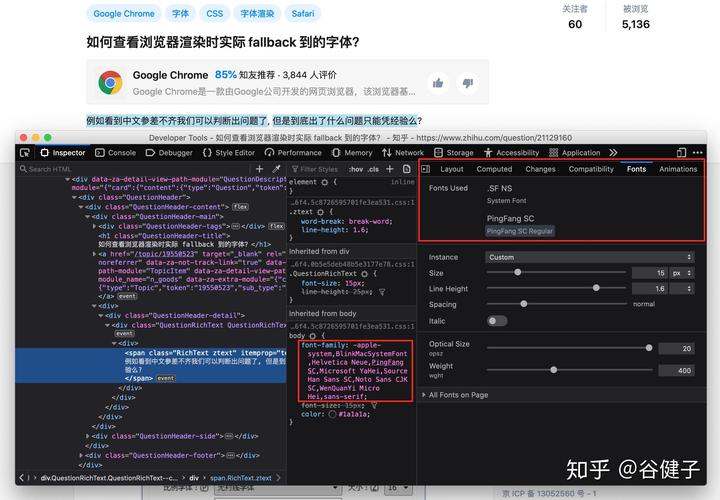Image resolution: width=720 pixels, height=500 pixels.
Task: Toggle responsive design mode icon
Action: [x=681, y=152]
